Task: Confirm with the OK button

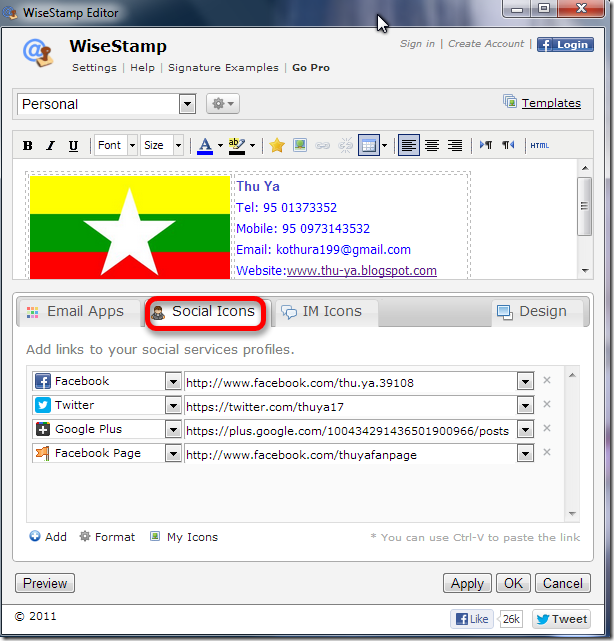Action: tap(513, 583)
